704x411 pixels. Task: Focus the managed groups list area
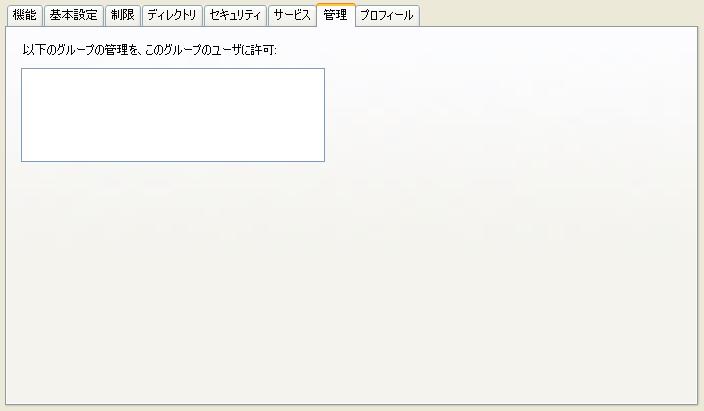click(173, 115)
